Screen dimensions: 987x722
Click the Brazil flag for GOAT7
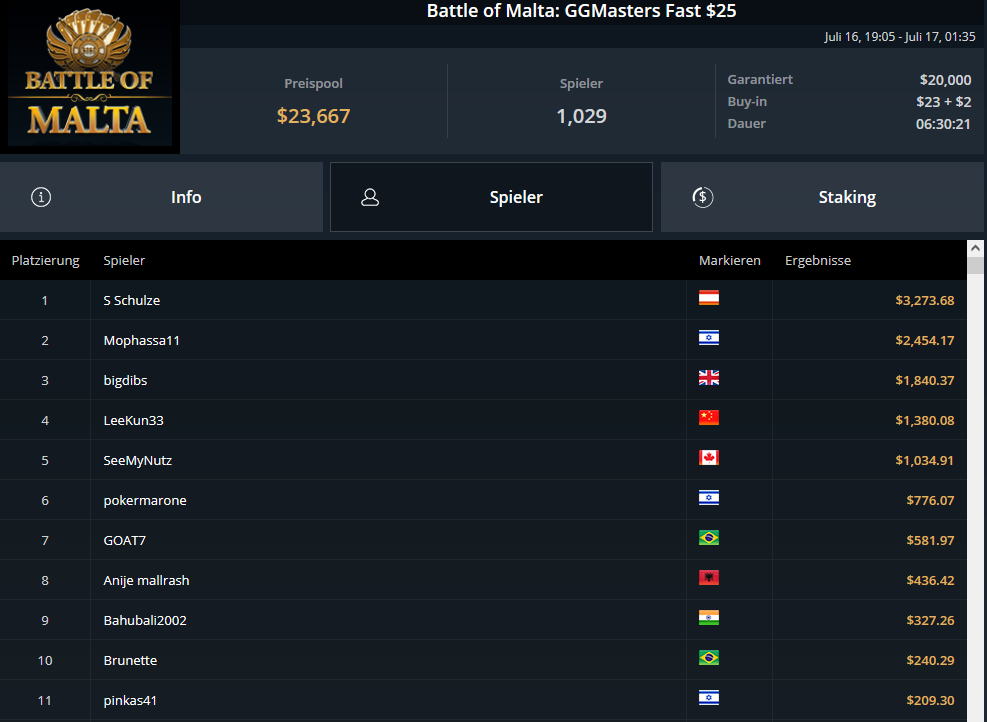click(x=709, y=538)
